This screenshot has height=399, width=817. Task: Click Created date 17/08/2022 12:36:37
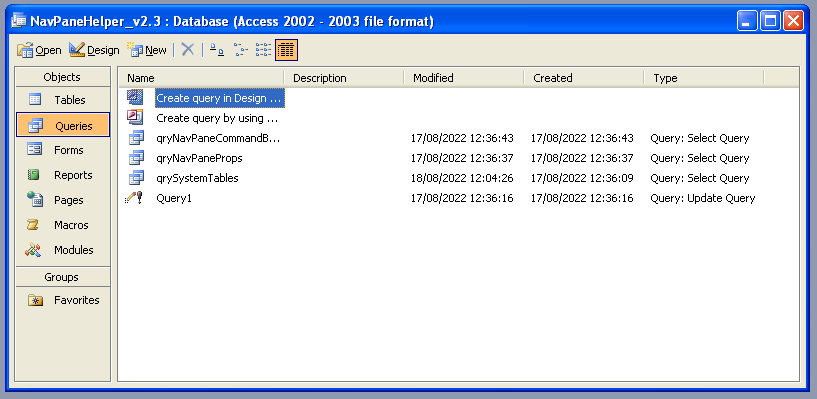(x=582, y=158)
